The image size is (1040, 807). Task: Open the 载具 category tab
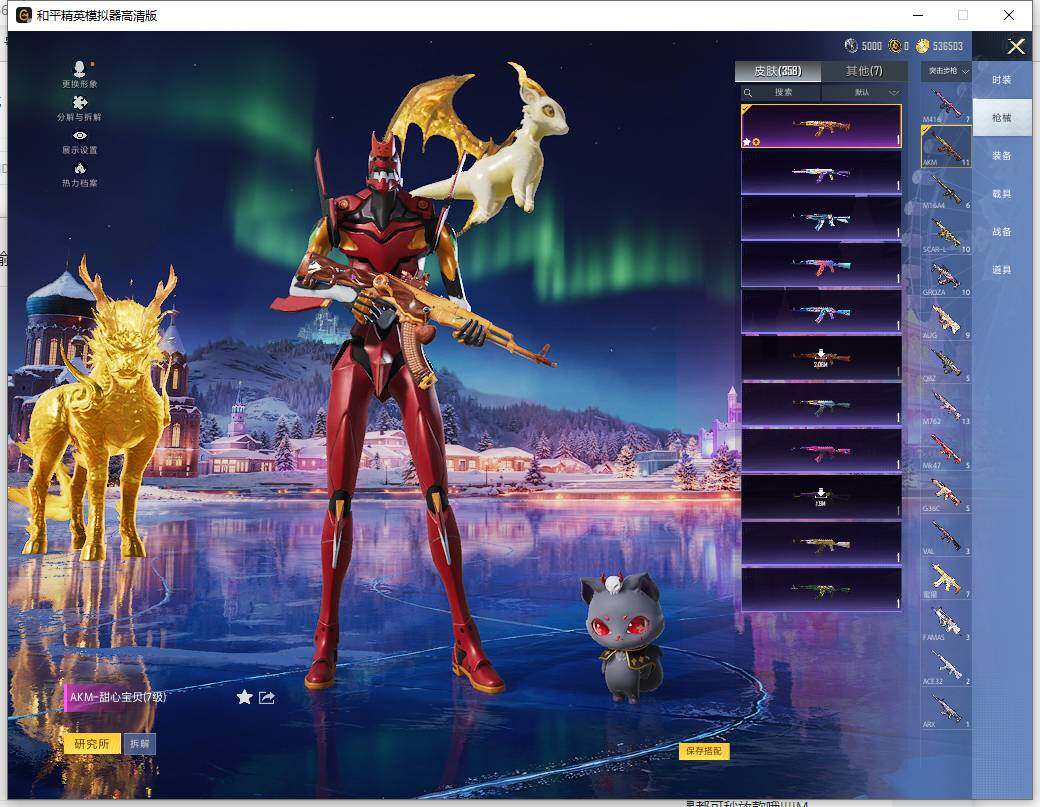tap(1002, 194)
